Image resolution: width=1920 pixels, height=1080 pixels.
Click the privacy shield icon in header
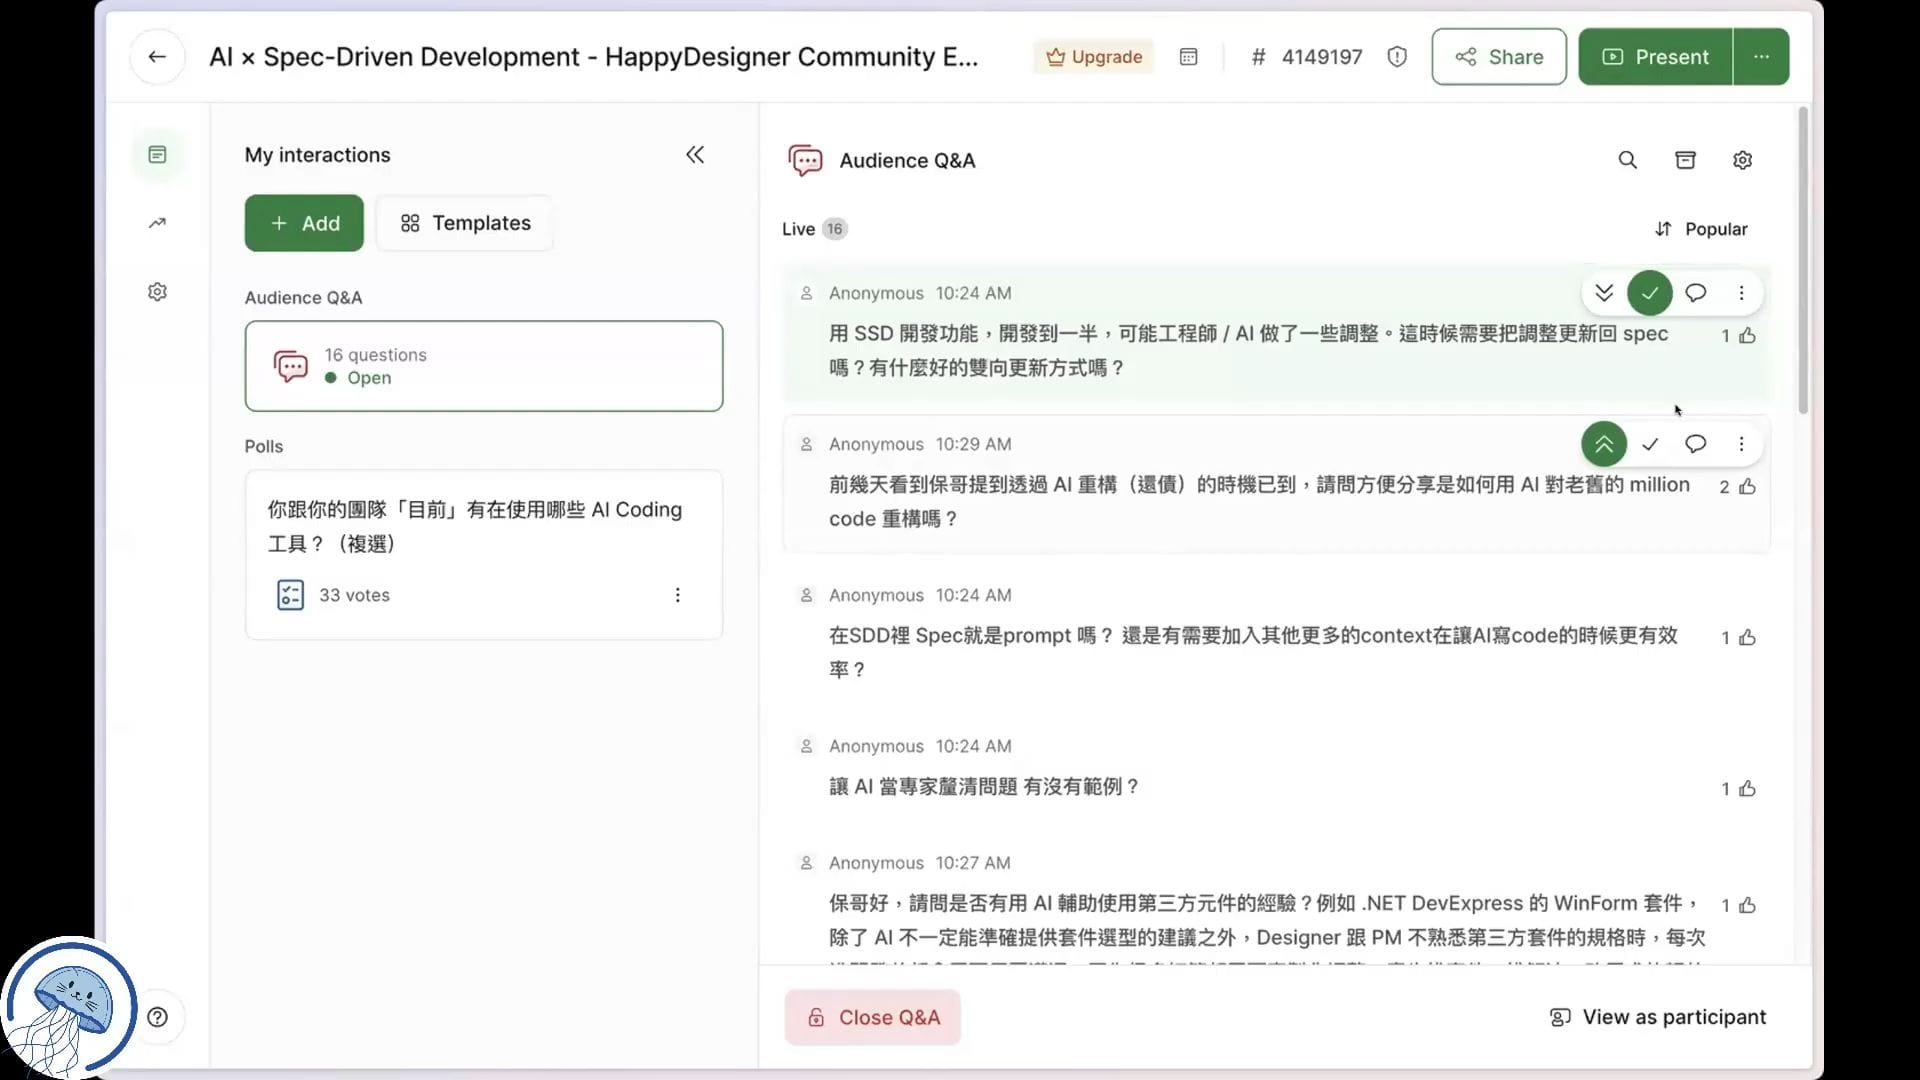click(1397, 57)
